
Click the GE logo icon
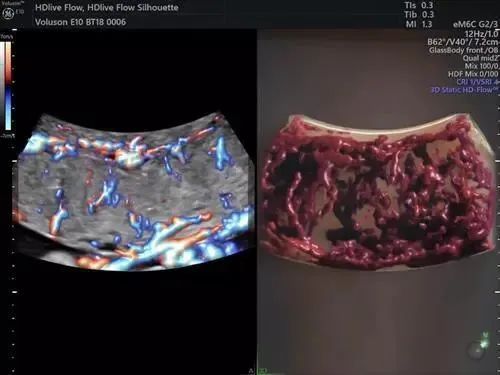pyautogui.click(x=7, y=13)
